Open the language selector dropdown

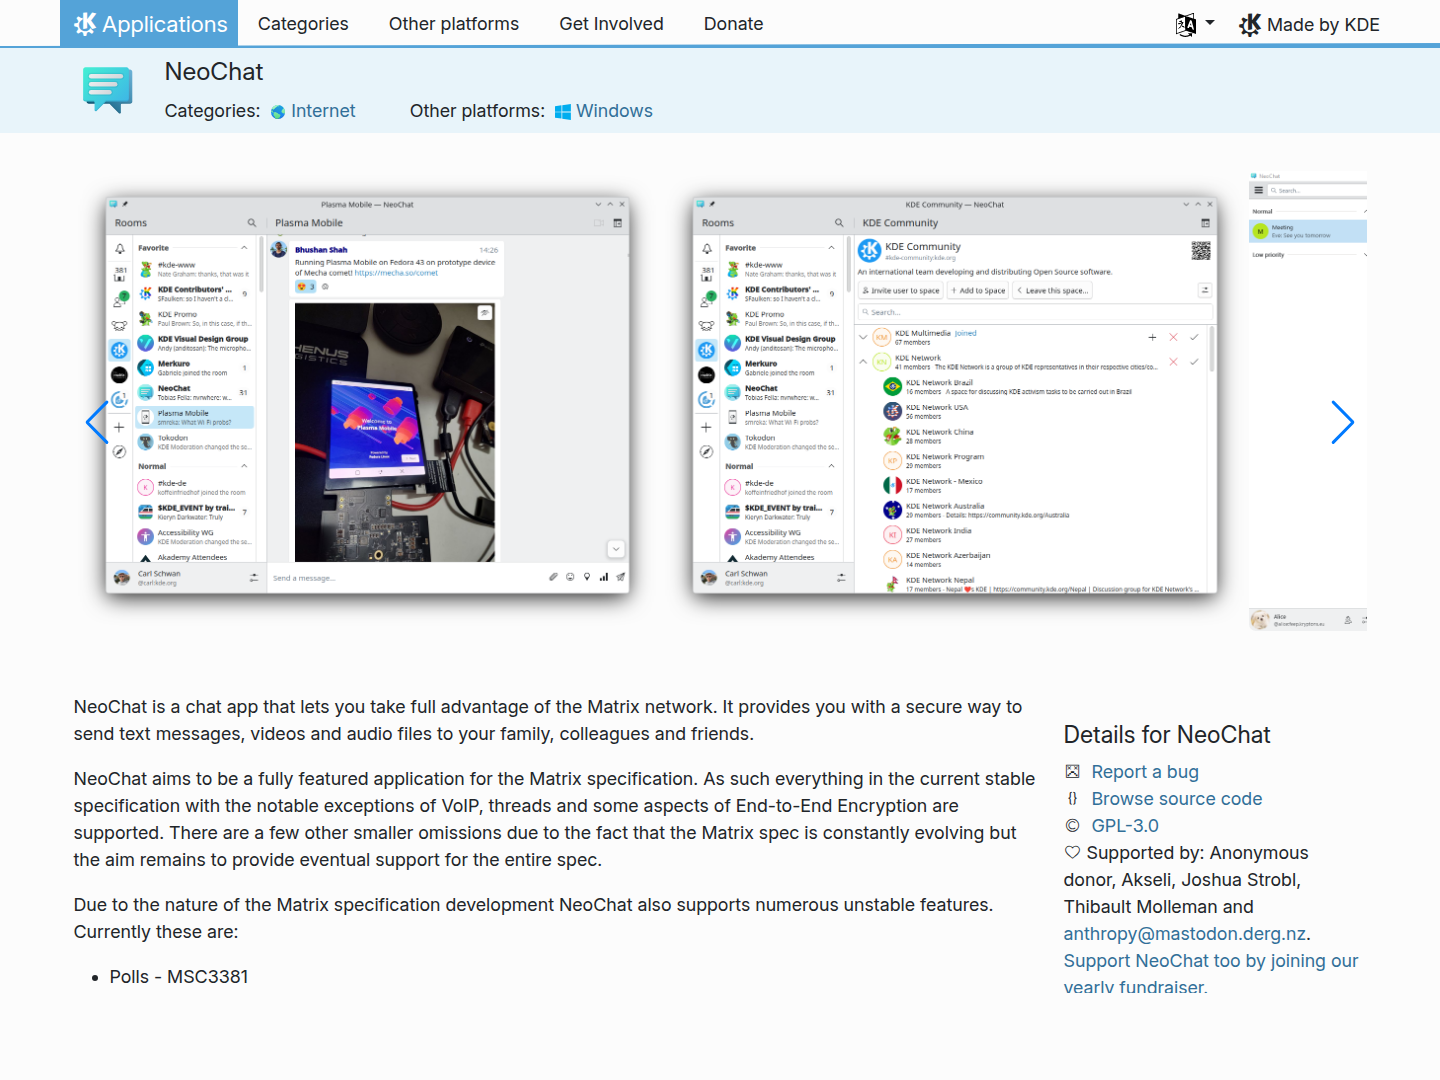click(x=1195, y=24)
